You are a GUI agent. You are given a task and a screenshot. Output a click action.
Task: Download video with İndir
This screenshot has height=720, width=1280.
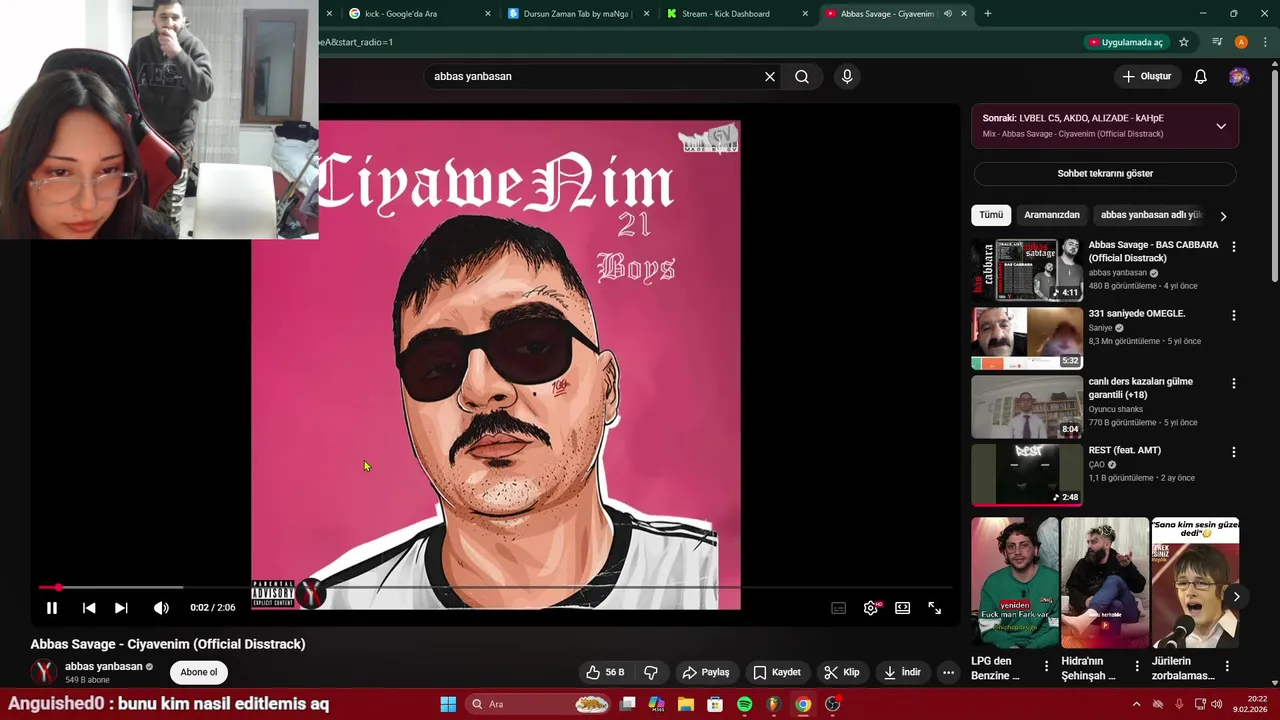click(x=902, y=672)
